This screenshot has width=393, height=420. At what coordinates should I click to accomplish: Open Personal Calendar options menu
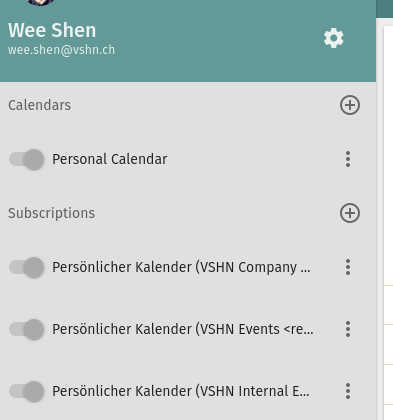click(348, 159)
